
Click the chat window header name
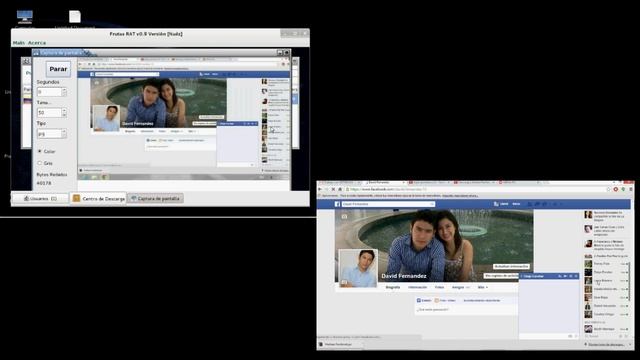533,276
